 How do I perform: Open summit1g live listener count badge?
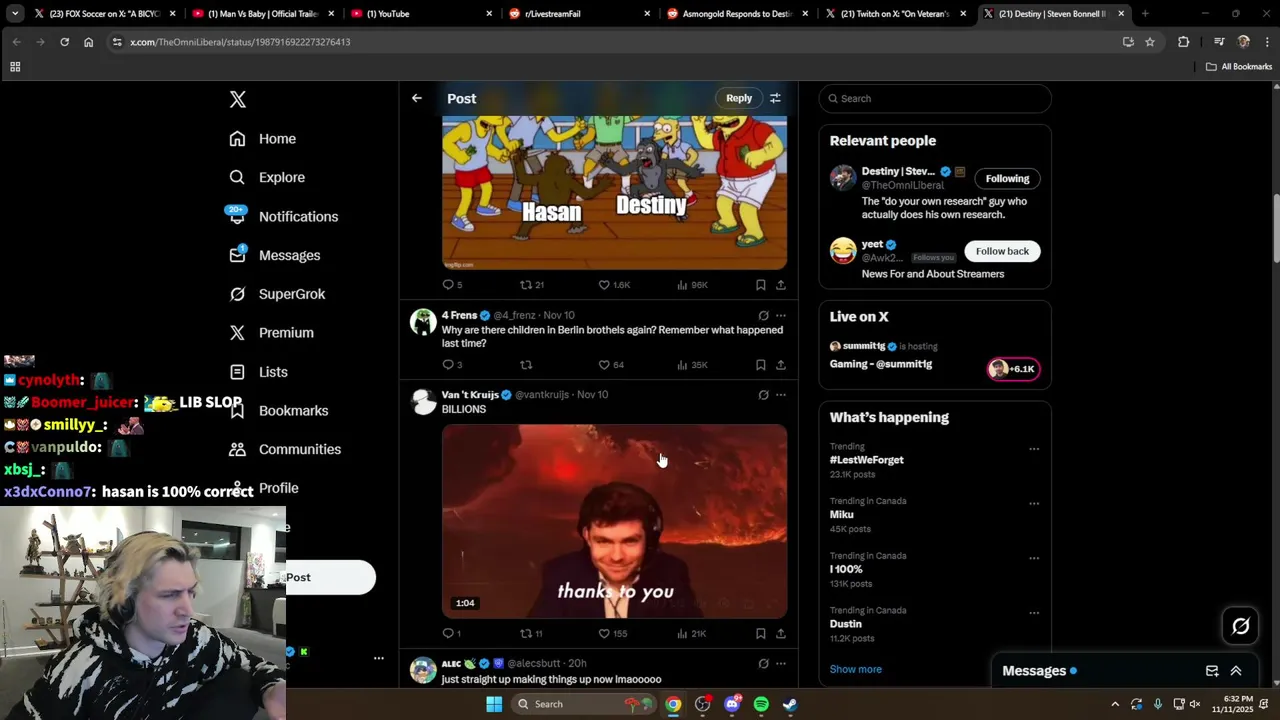(1013, 369)
